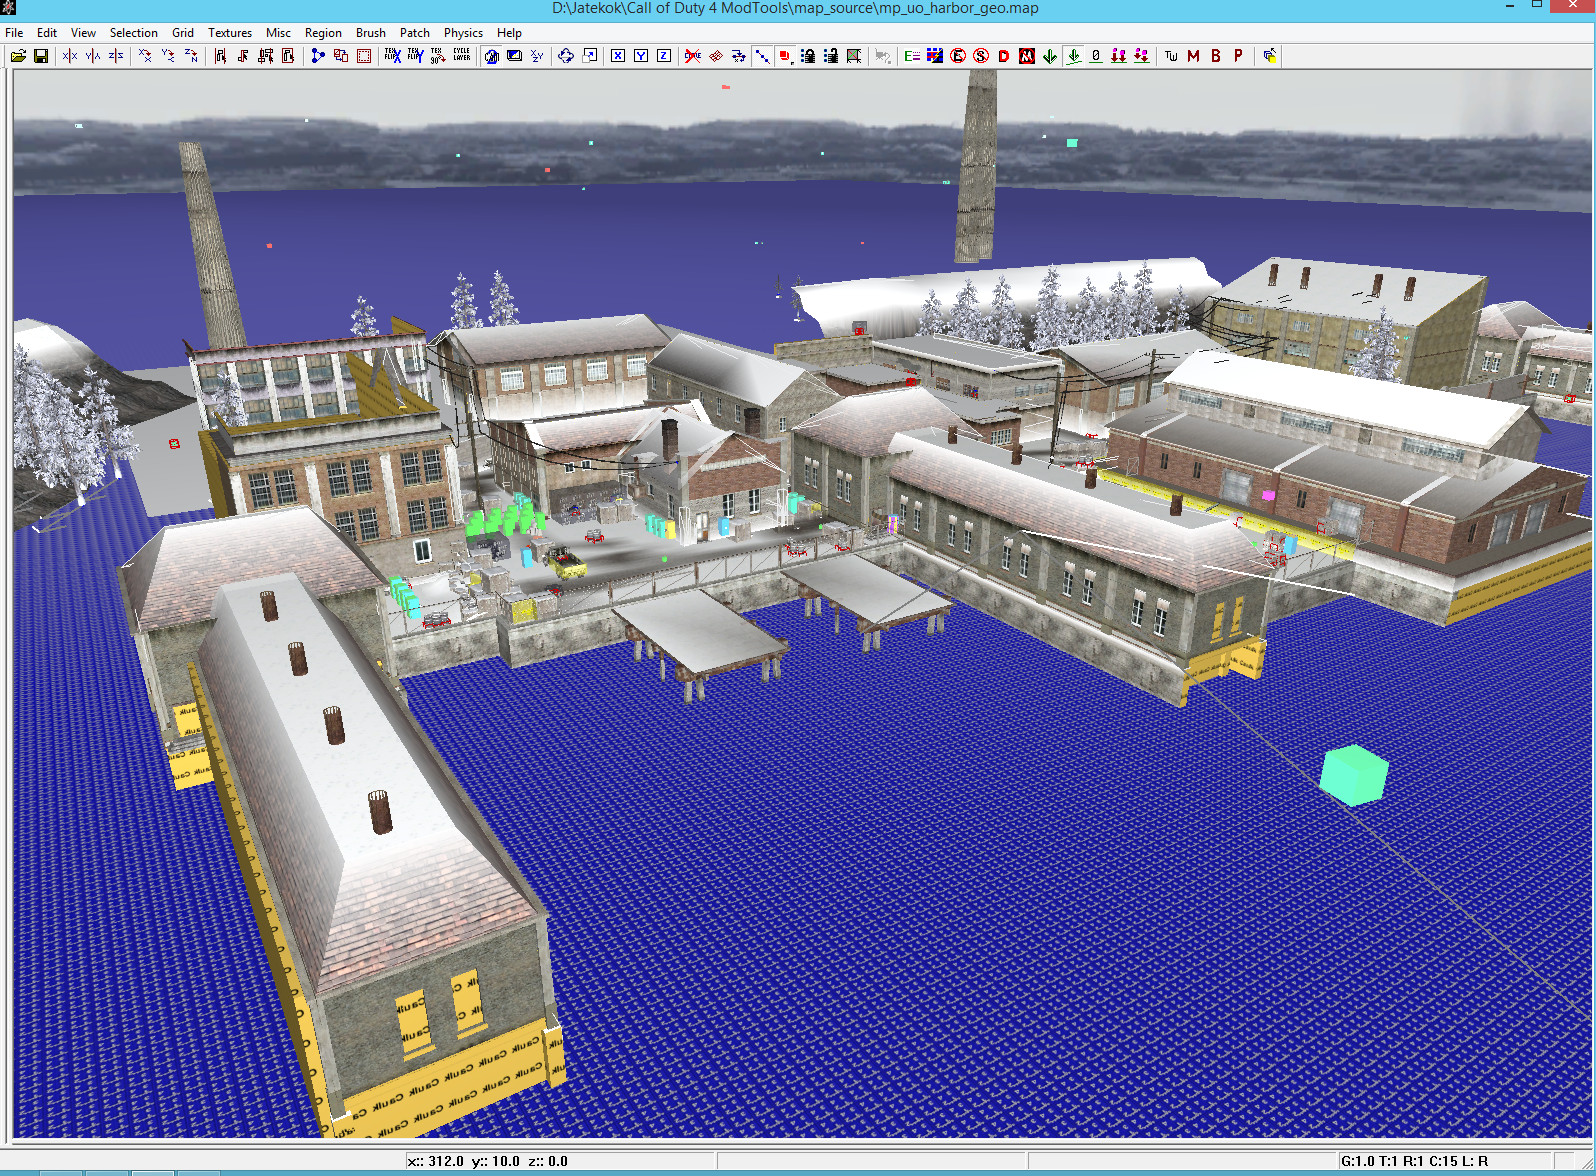Save the map with floppy disk icon
This screenshot has height=1176, width=1596.
tap(41, 56)
